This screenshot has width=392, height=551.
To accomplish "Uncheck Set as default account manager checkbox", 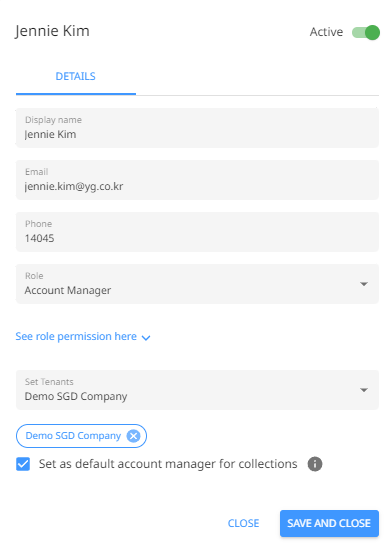I will point(23,464).
